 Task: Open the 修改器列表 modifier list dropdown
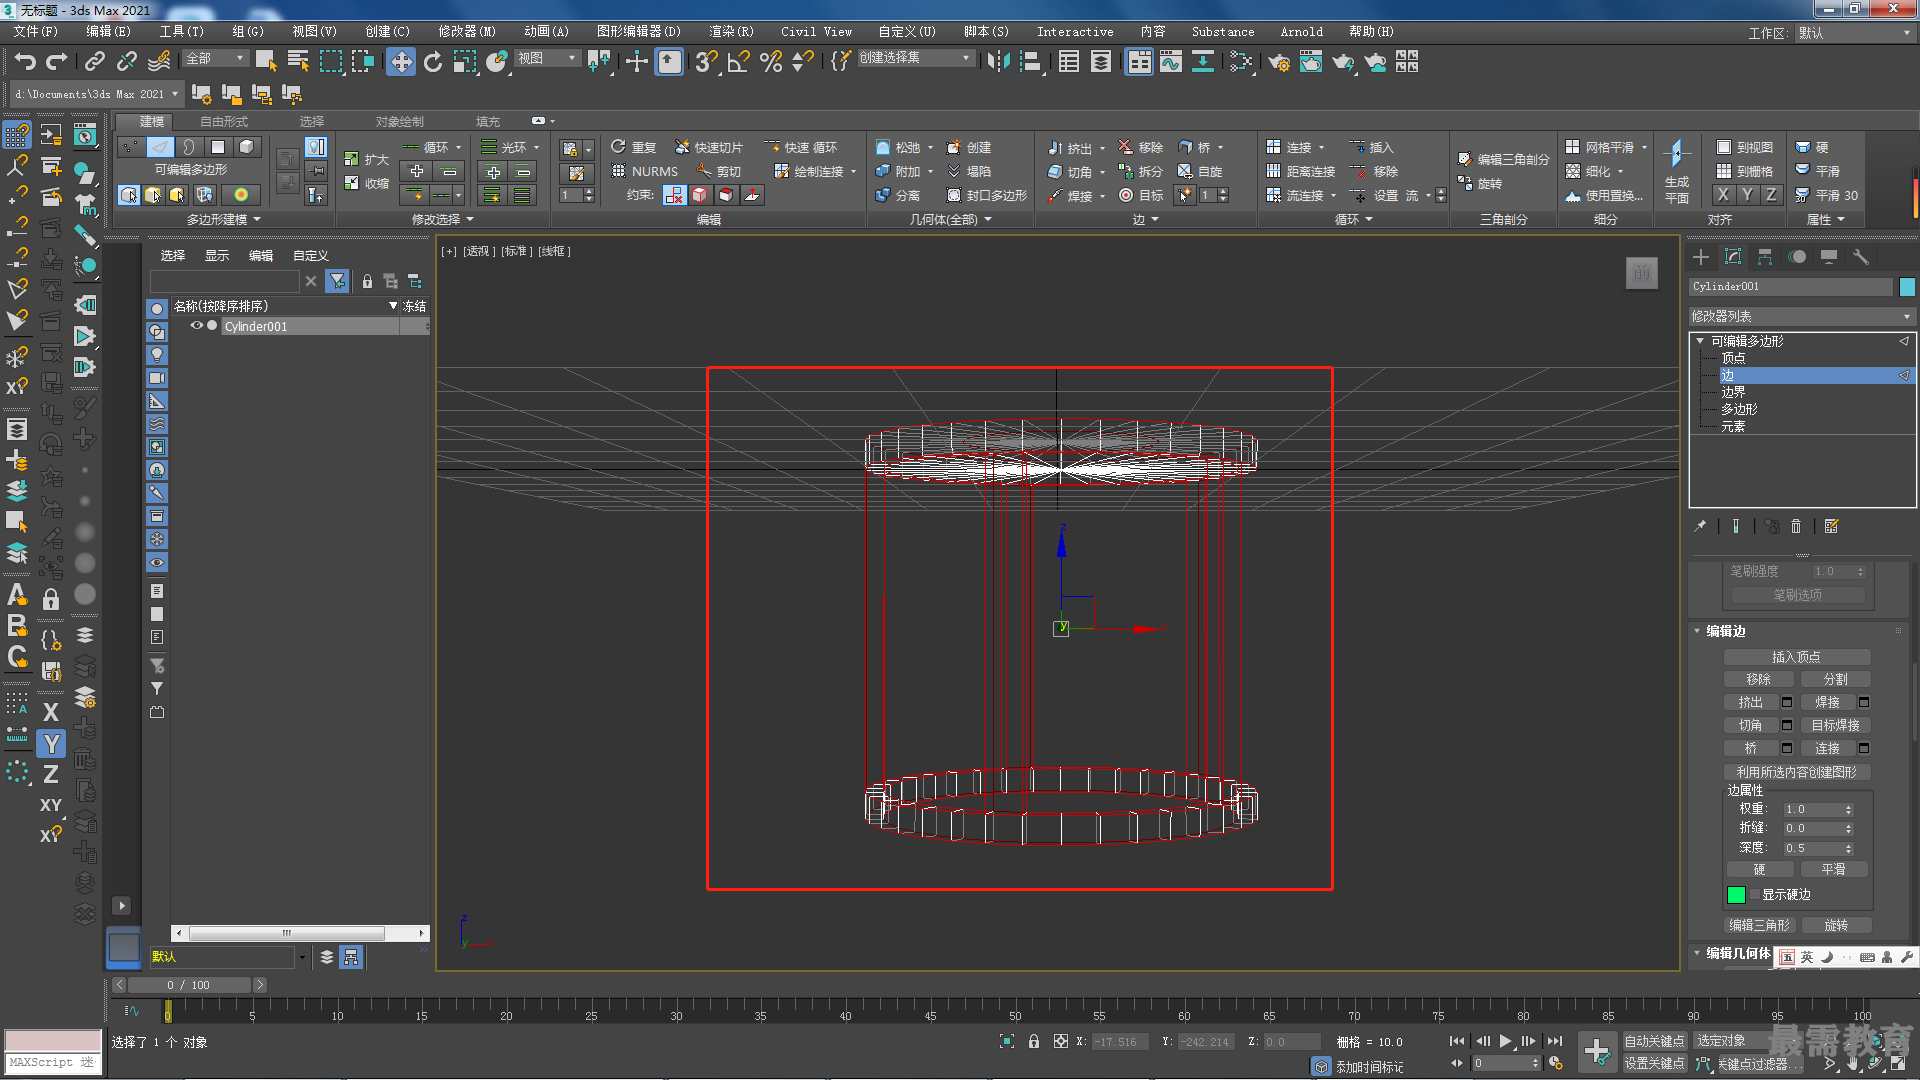[x=1801, y=316]
